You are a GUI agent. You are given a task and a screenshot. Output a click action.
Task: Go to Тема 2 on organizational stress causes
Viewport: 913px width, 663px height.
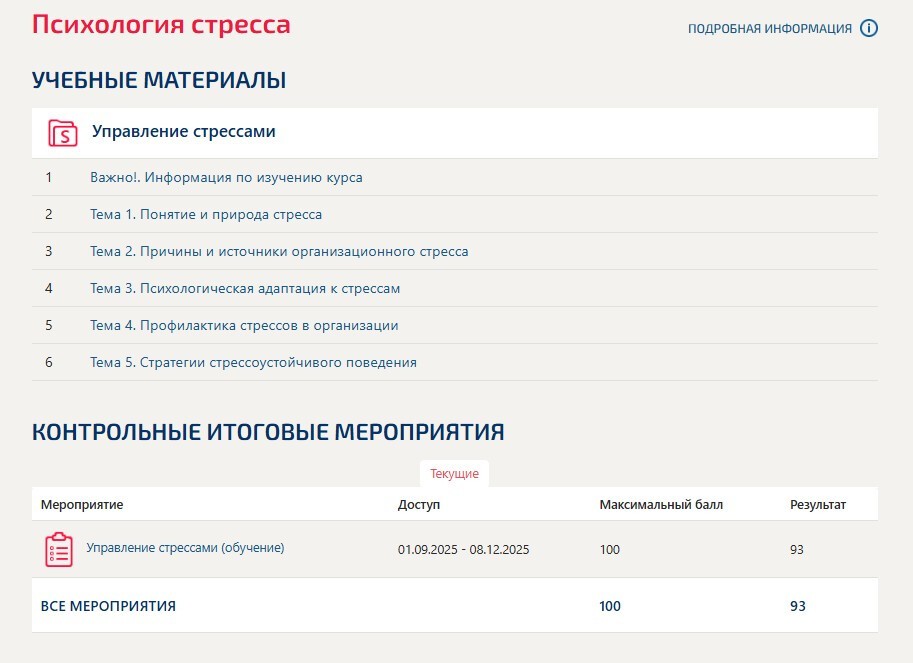click(x=279, y=252)
